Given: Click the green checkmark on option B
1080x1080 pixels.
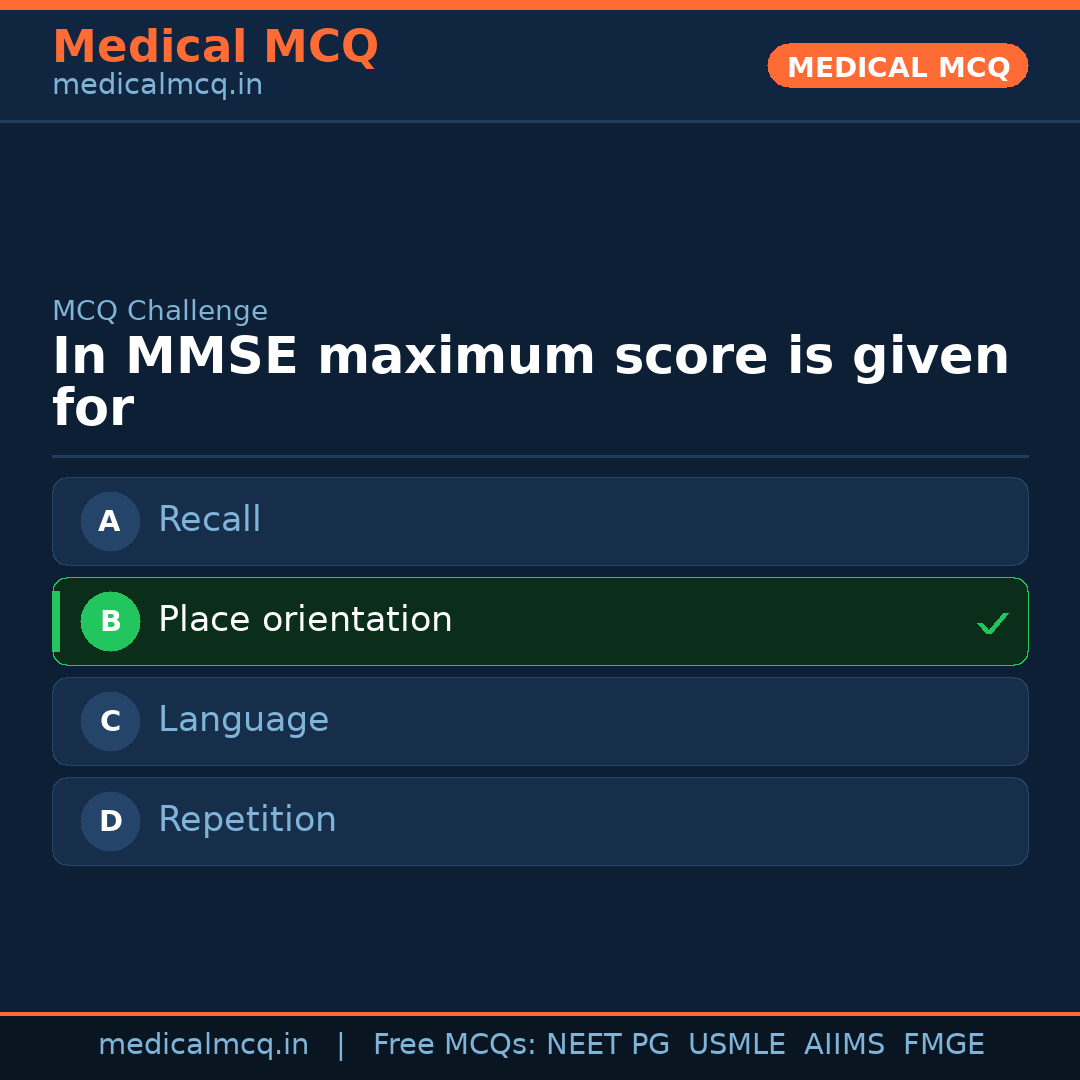Looking at the screenshot, I should click(x=992, y=622).
